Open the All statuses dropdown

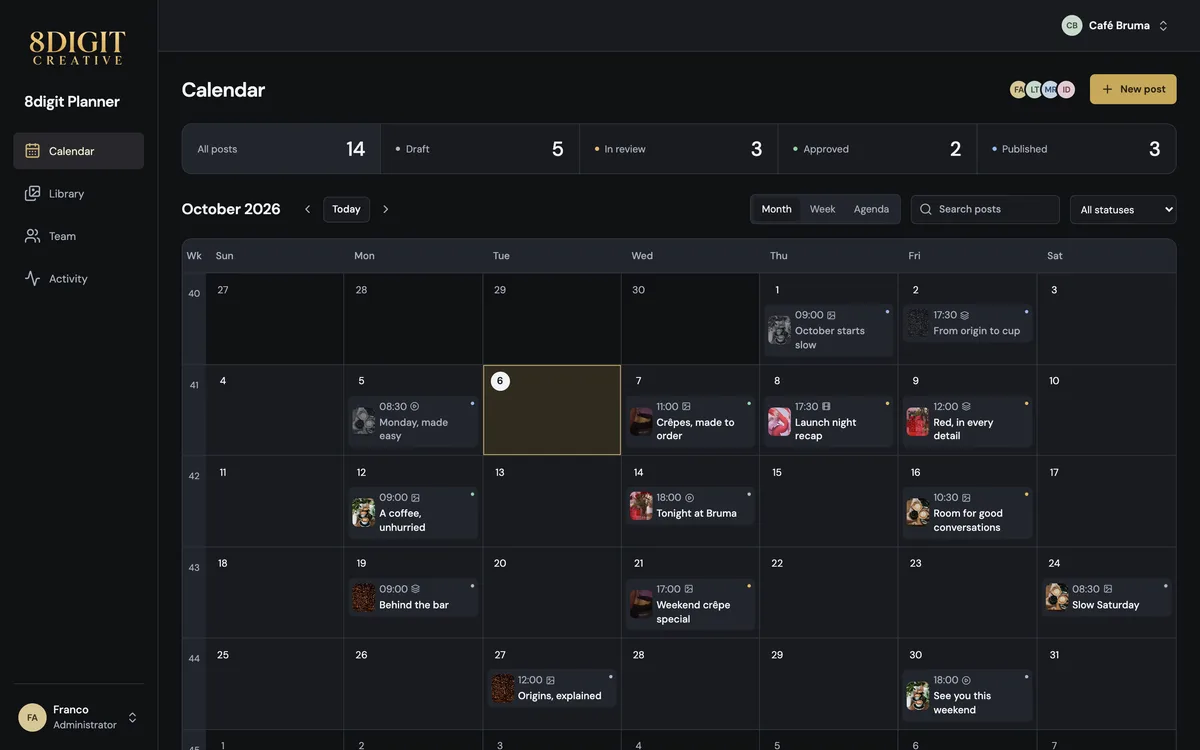click(x=1123, y=209)
